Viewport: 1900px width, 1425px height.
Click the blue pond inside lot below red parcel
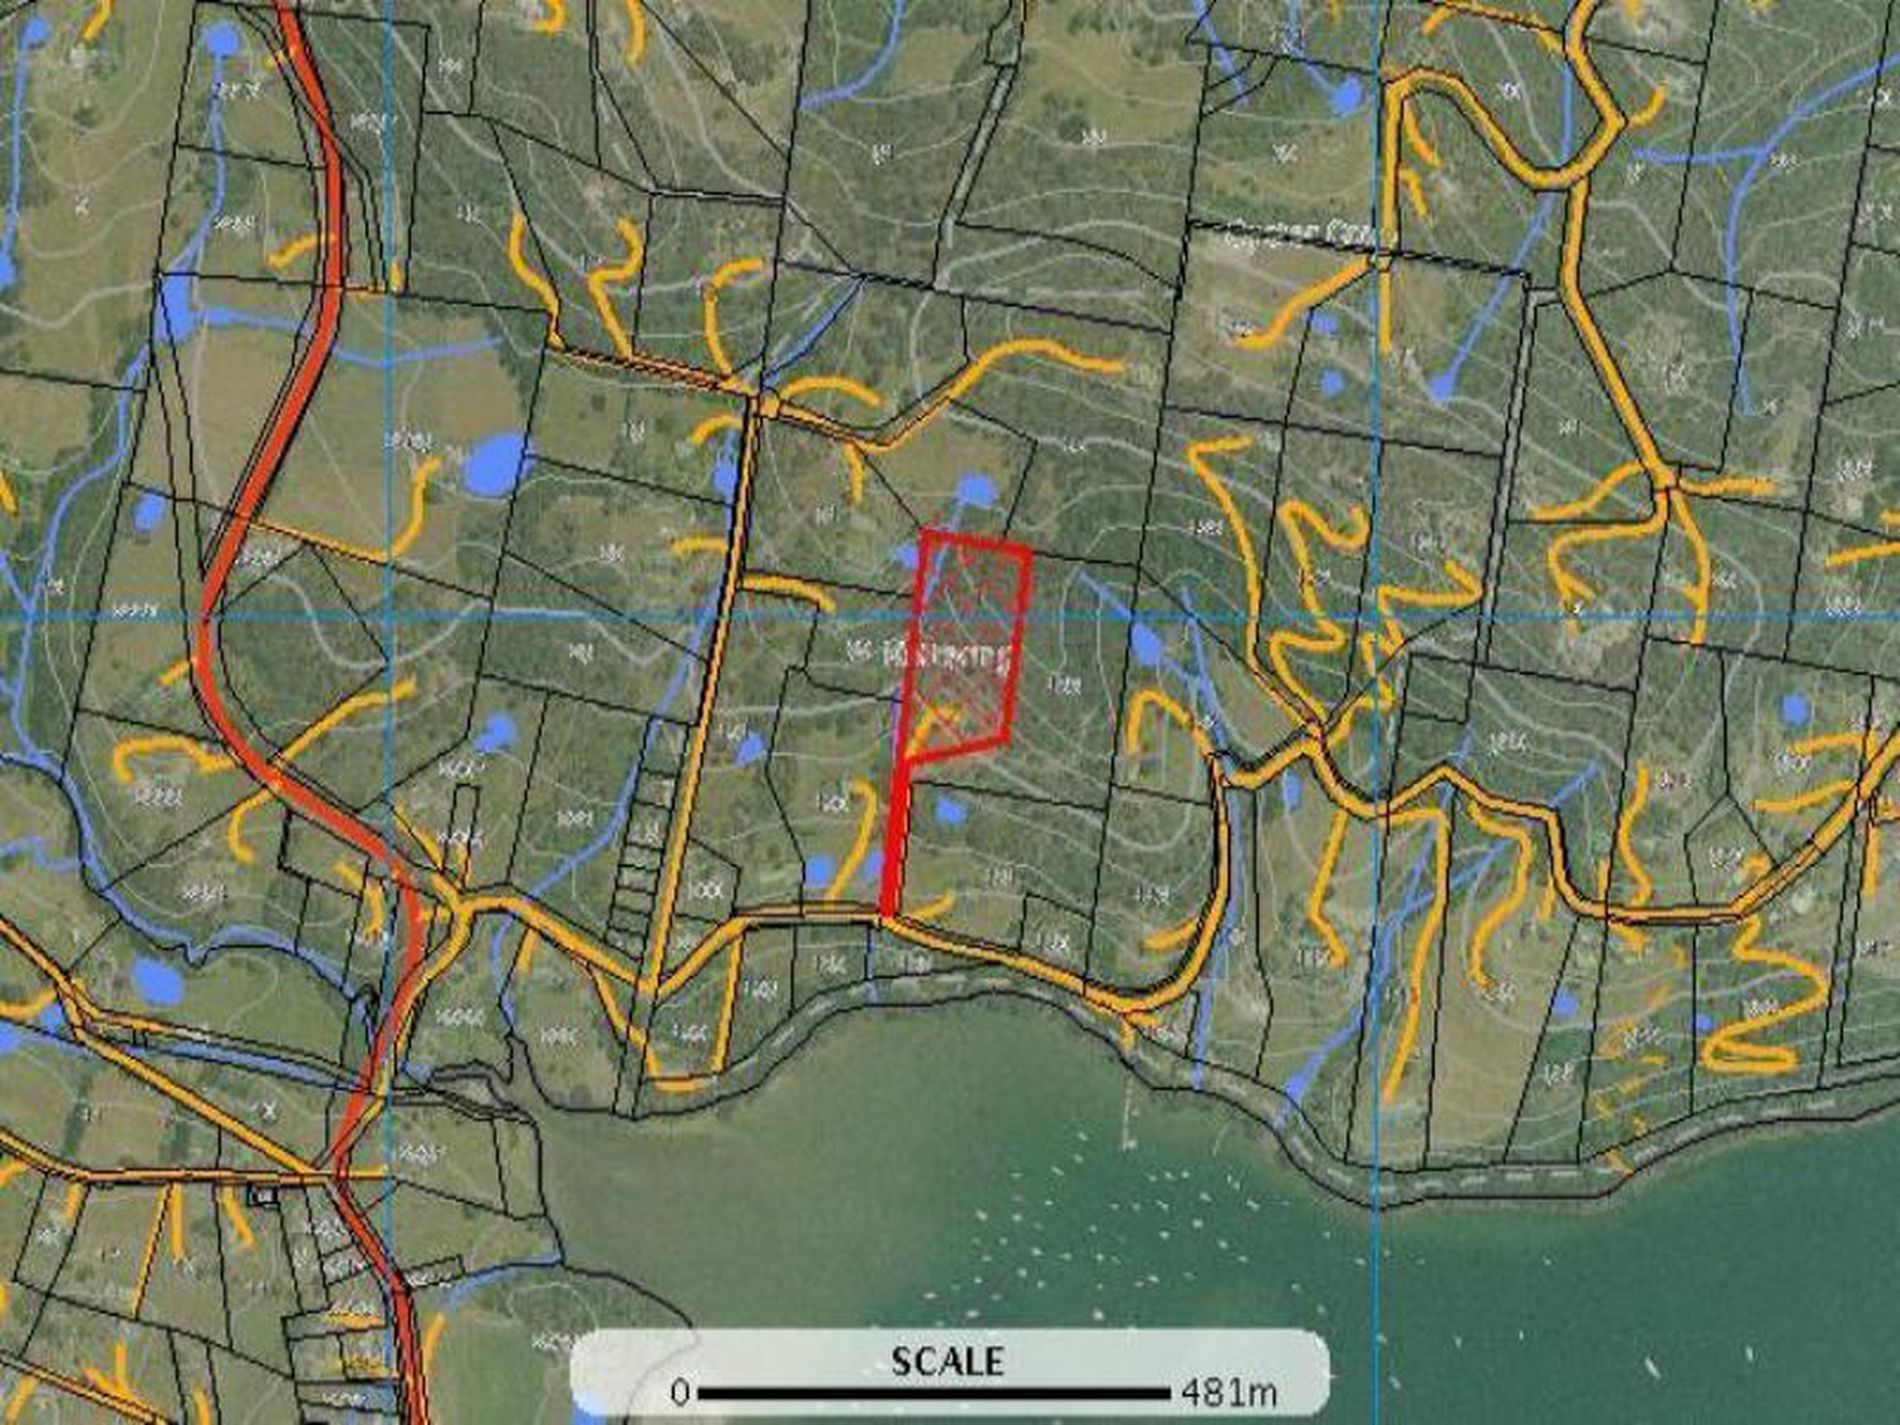(949, 812)
